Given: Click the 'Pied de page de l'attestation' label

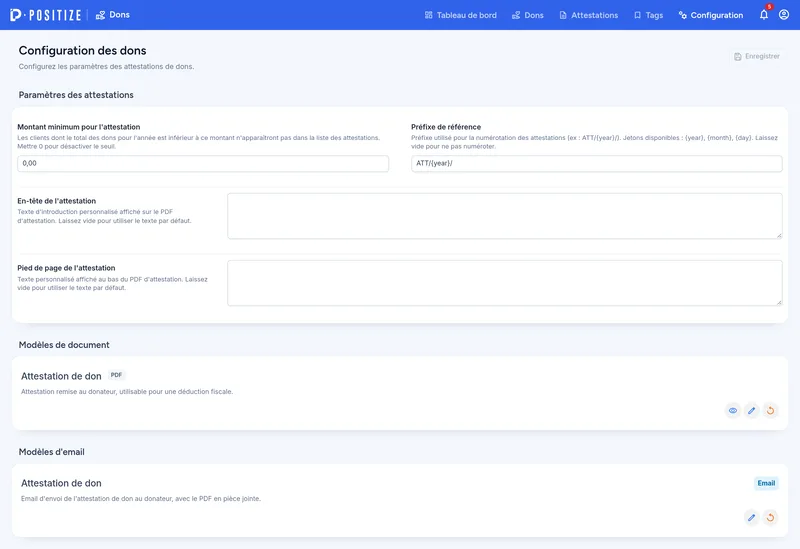Looking at the screenshot, I should pyautogui.click(x=66, y=268).
